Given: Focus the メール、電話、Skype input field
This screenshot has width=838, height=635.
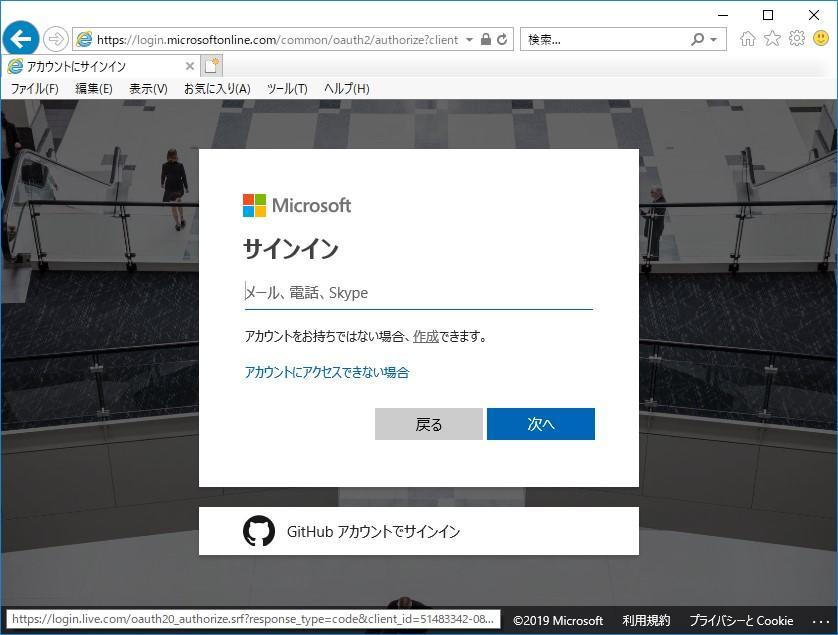Looking at the screenshot, I should click(x=418, y=293).
